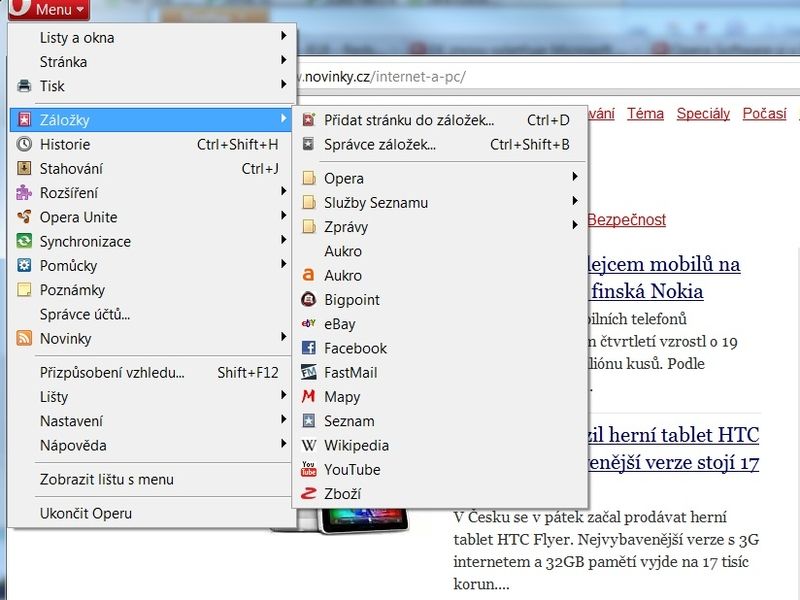Click the red Zboží favicon
This screenshot has height=600, width=800.
click(309, 494)
